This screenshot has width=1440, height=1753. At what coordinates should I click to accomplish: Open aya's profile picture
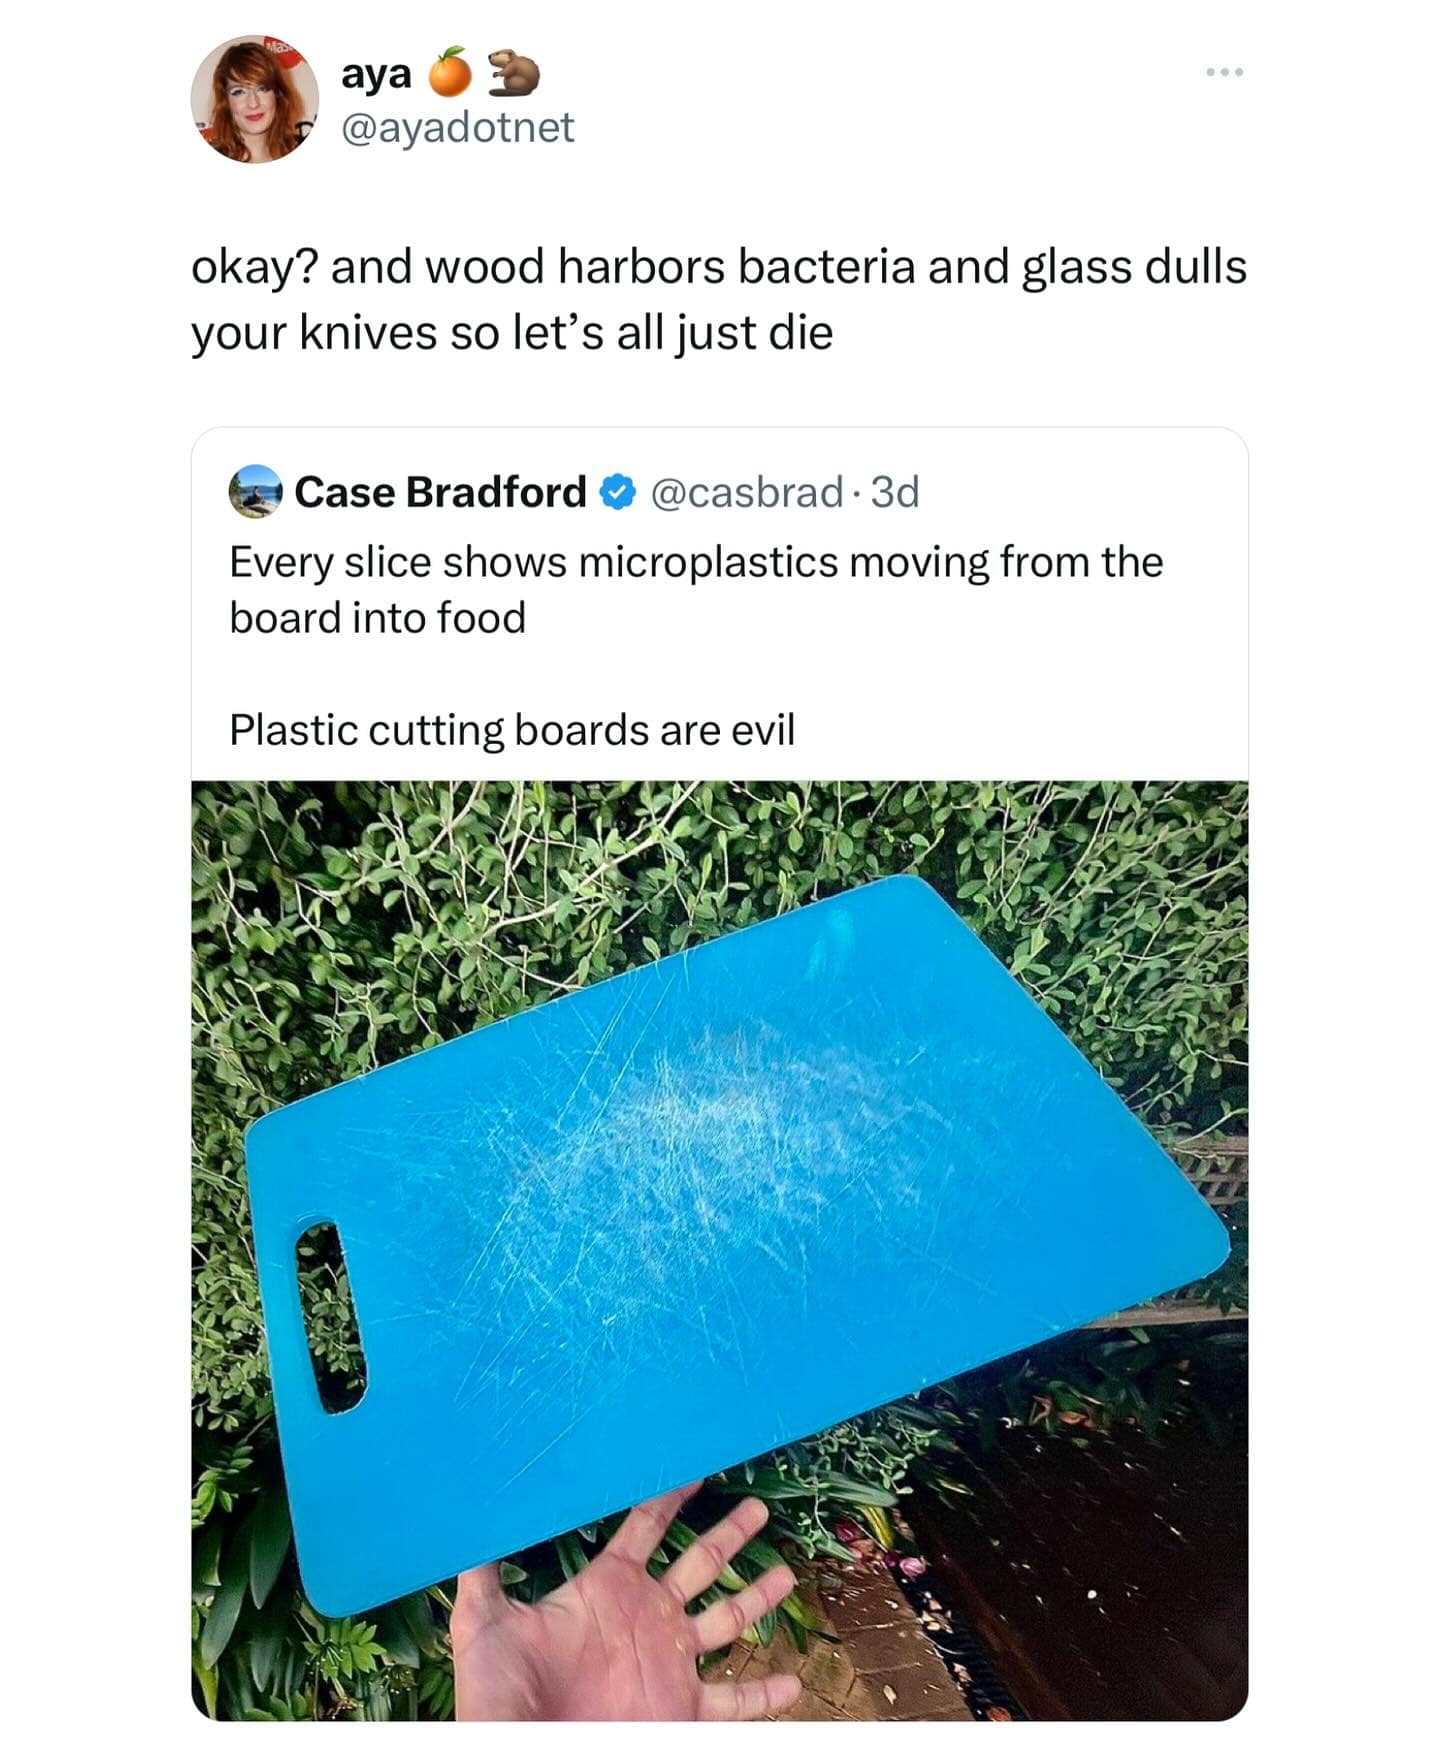click(255, 99)
